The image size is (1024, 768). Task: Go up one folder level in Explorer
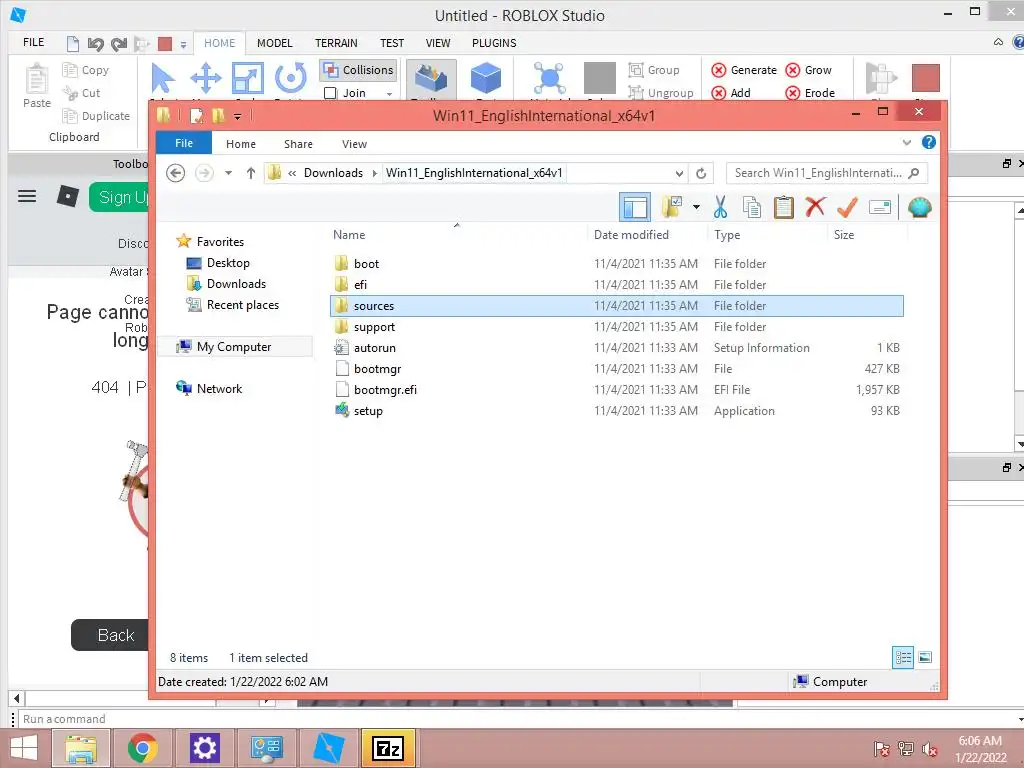250,173
